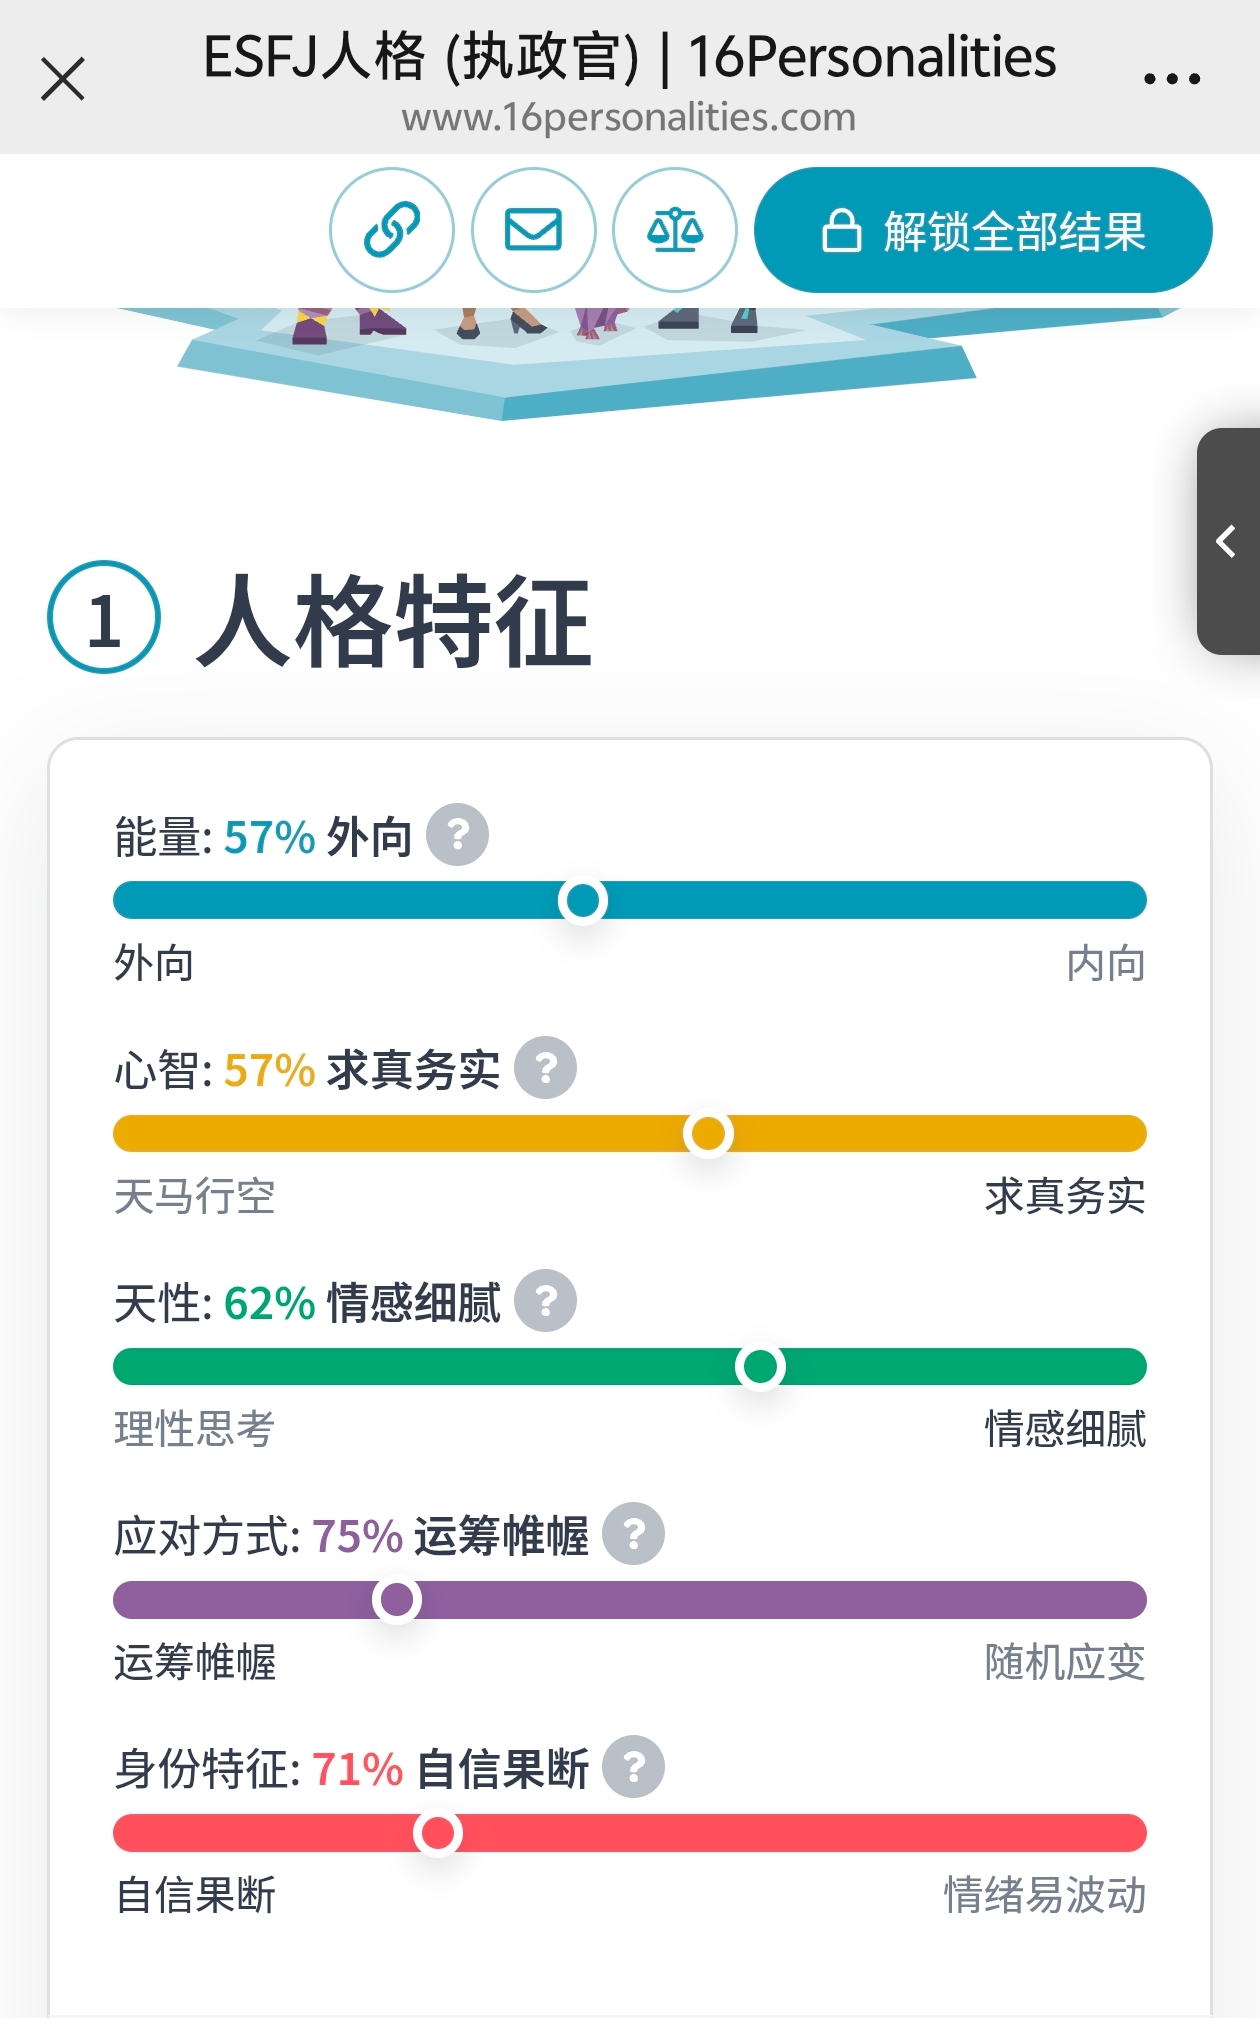Click the green 天性 slider handle
This screenshot has width=1260, height=2018.
760,1367
